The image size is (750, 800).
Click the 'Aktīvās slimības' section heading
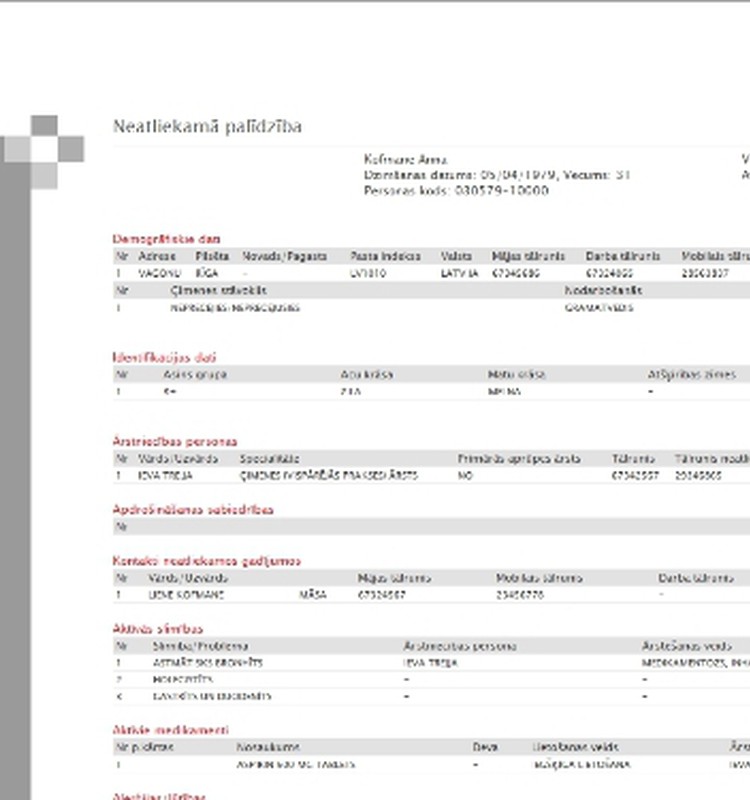pyautogui.click(x=158, y=629)
